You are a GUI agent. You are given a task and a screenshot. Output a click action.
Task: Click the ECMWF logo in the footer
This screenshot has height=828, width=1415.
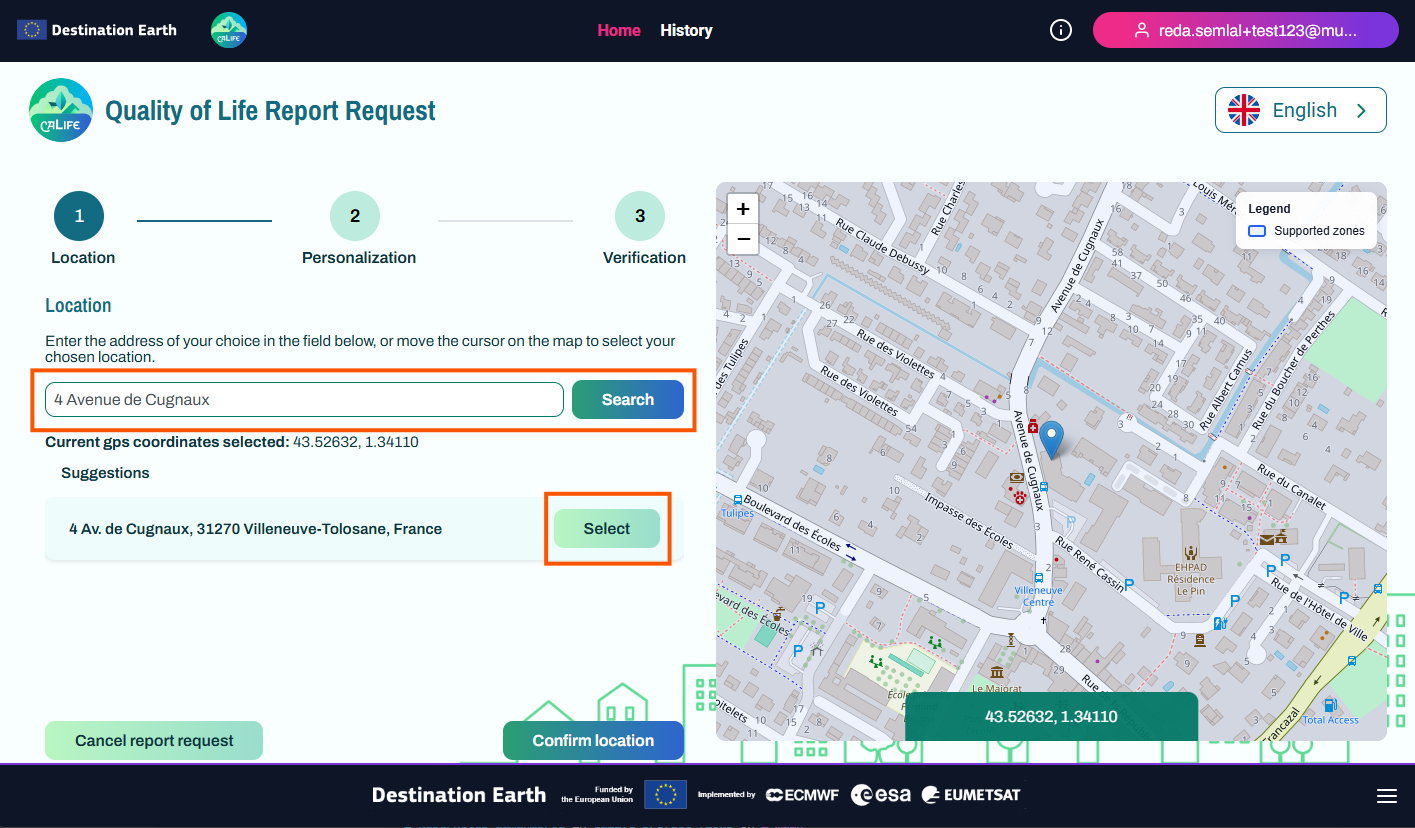801,794
